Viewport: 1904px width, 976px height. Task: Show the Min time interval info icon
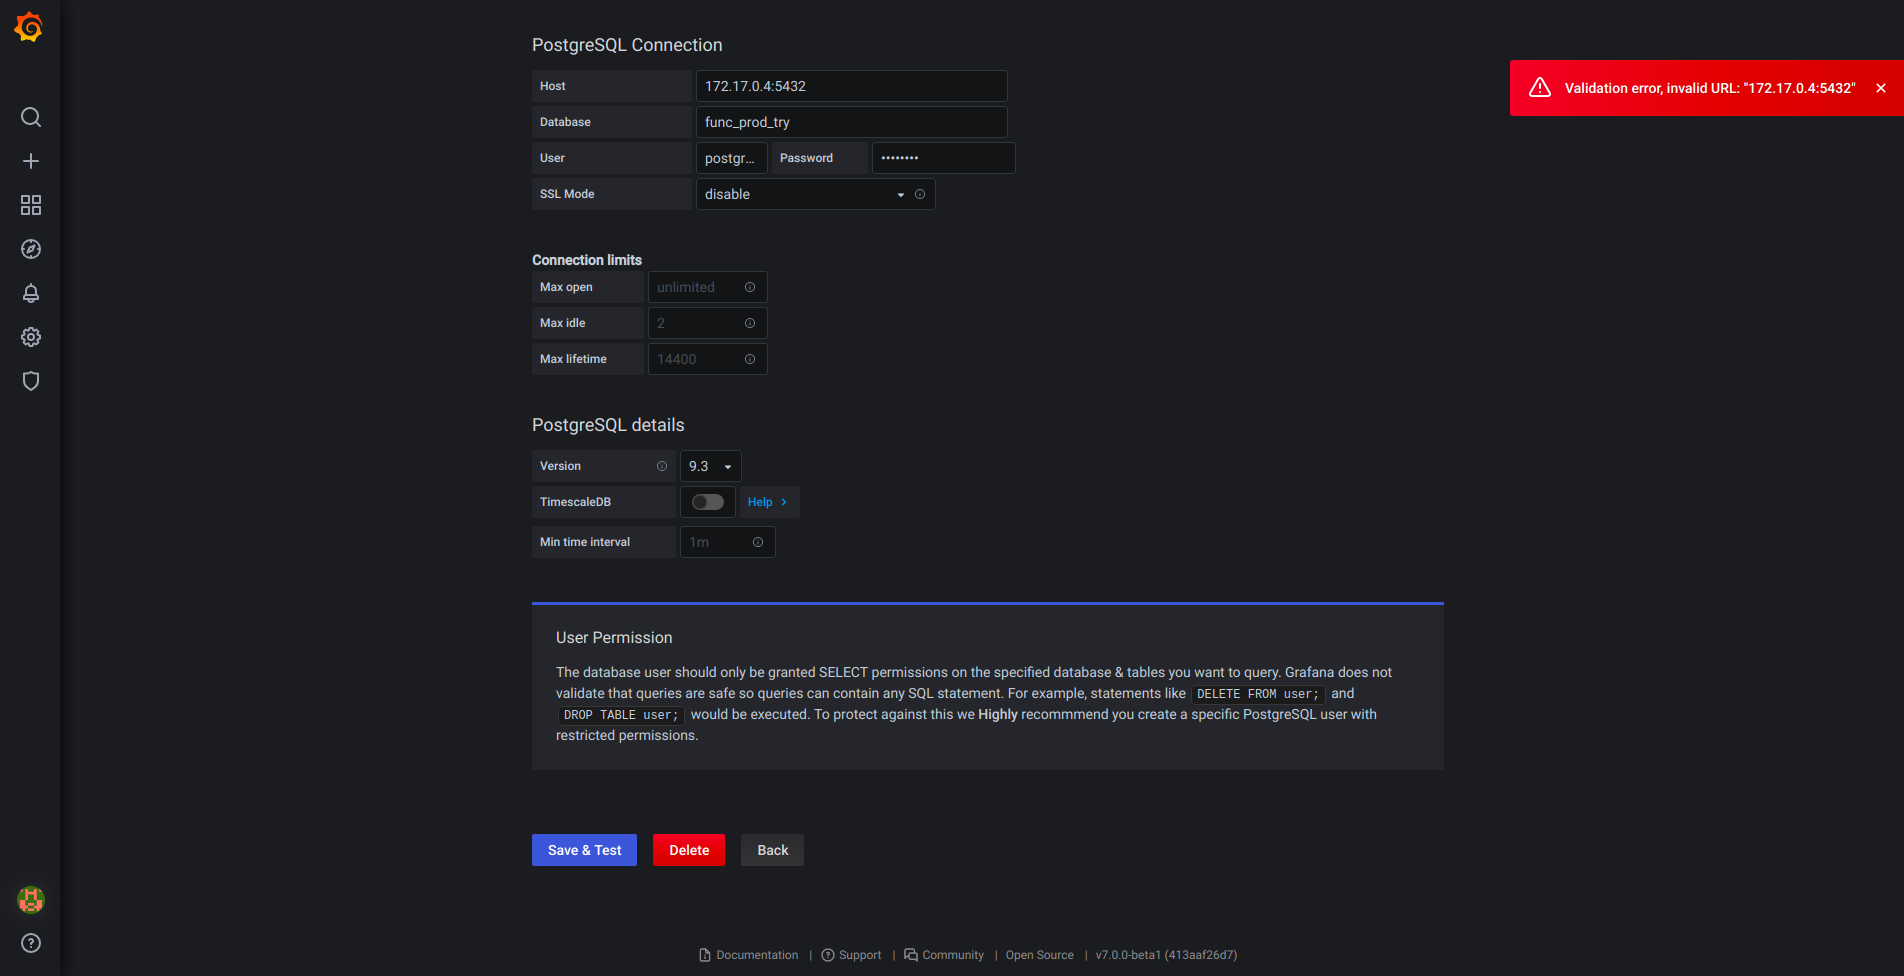tap(758, 542)
